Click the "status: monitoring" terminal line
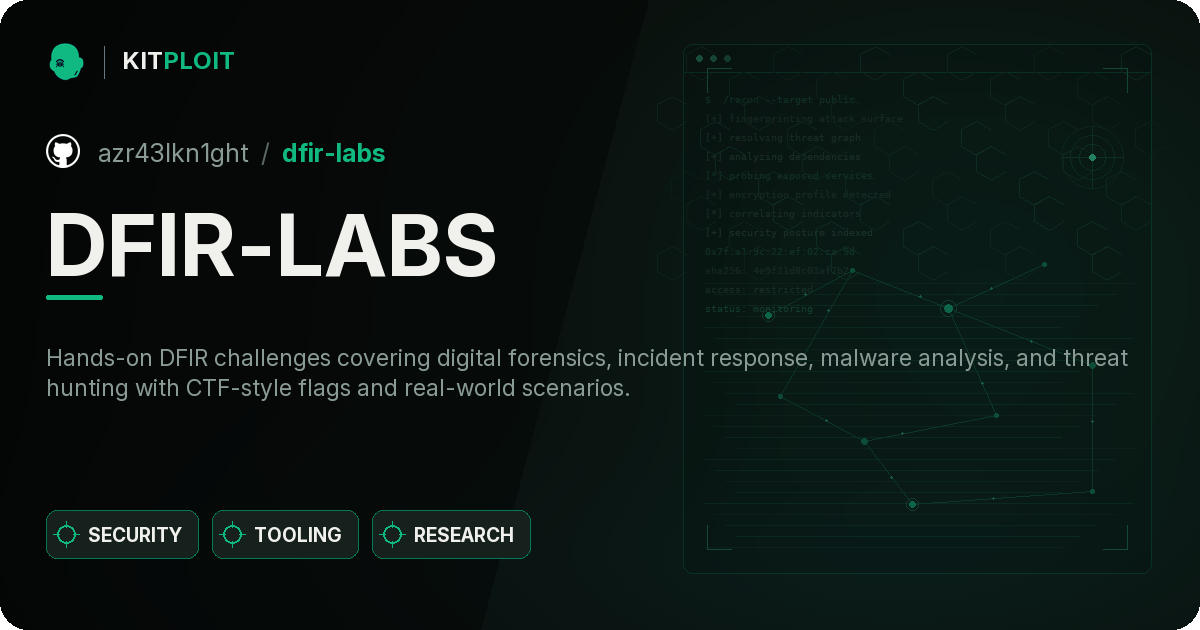The width and height of the screenshot is (1200, 630). click(x=759, y=309)
